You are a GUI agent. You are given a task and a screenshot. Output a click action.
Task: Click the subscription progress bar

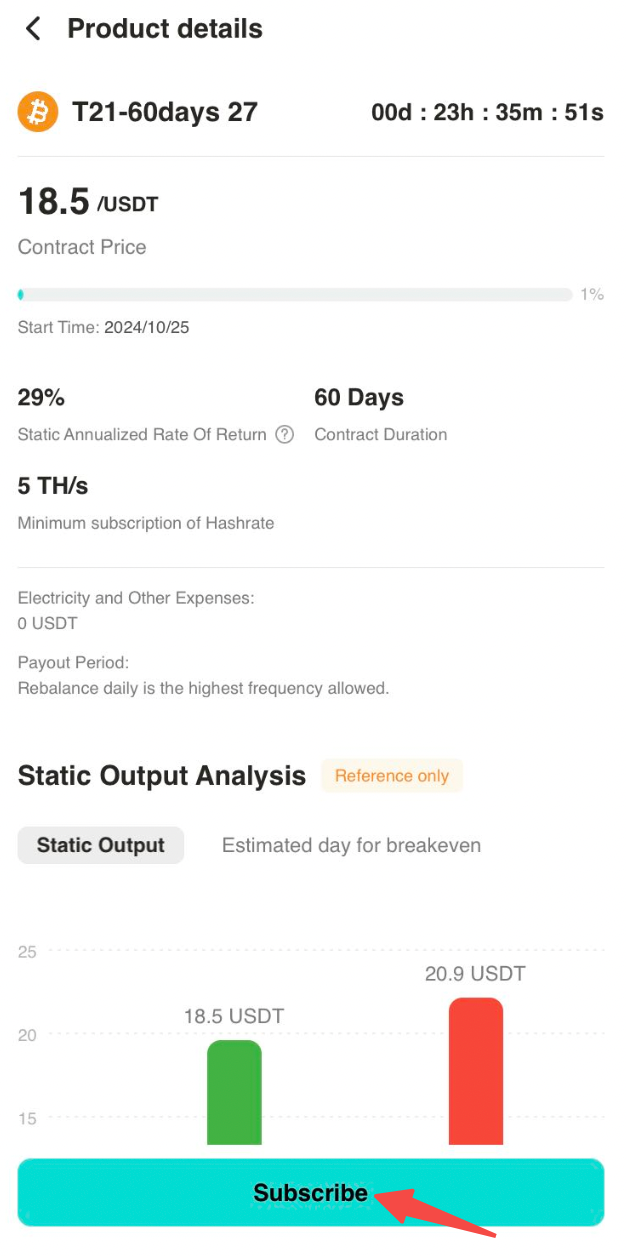pyautogui.click(x=295, y=295)
